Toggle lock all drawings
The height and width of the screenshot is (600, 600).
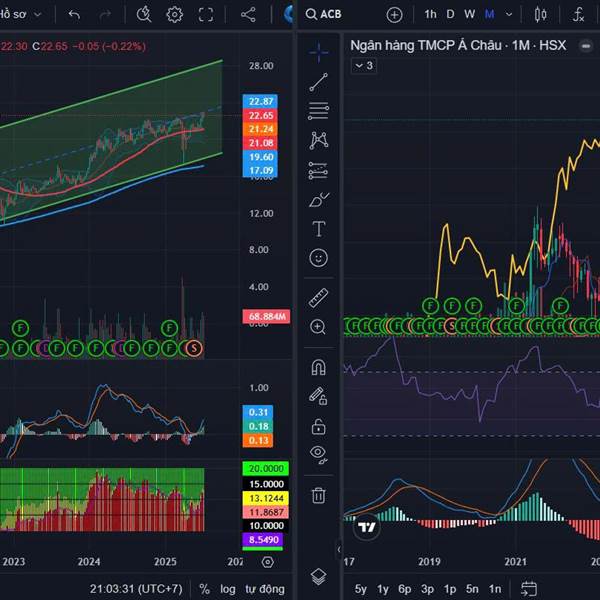click(318, 426)
